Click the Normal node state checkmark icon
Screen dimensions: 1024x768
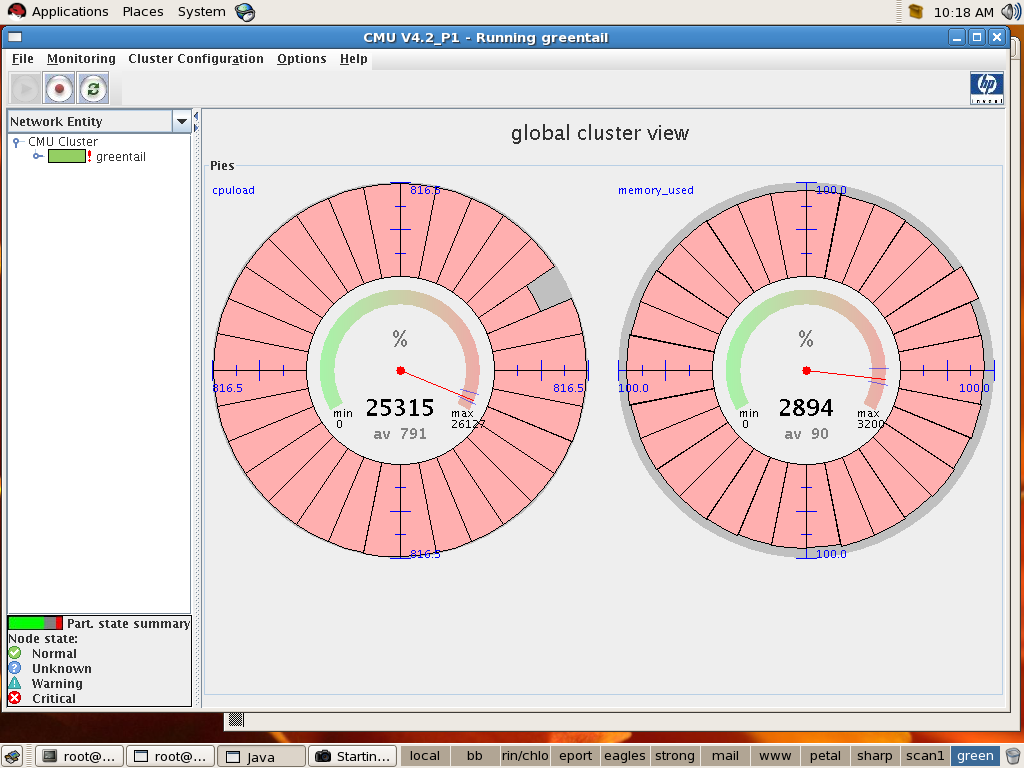click(x=15, y=653)
